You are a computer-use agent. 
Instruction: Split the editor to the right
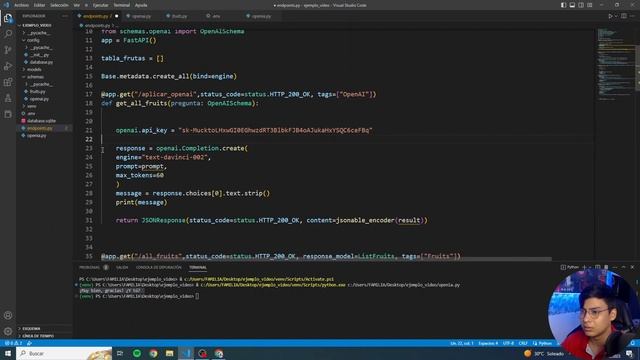coord(624,16)
